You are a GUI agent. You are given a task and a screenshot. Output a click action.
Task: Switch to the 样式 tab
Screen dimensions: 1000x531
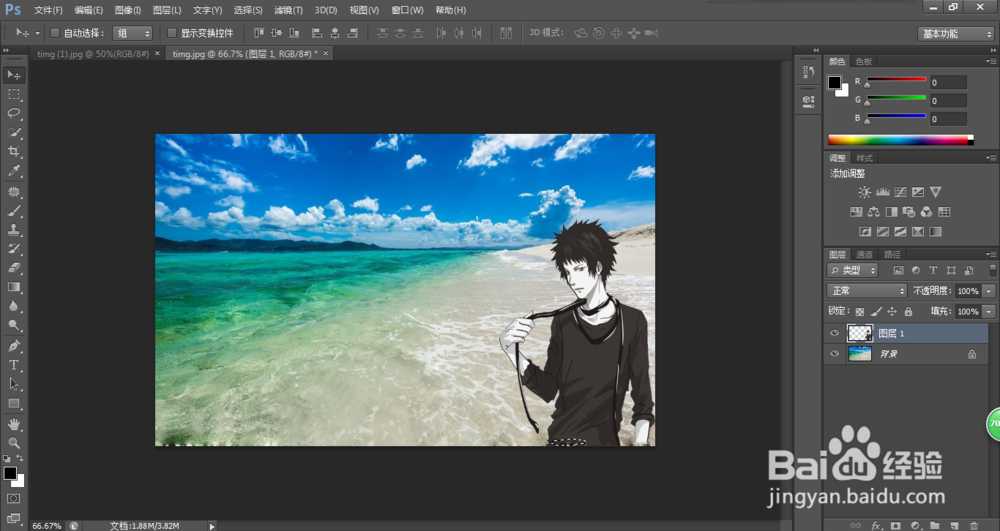864,158
